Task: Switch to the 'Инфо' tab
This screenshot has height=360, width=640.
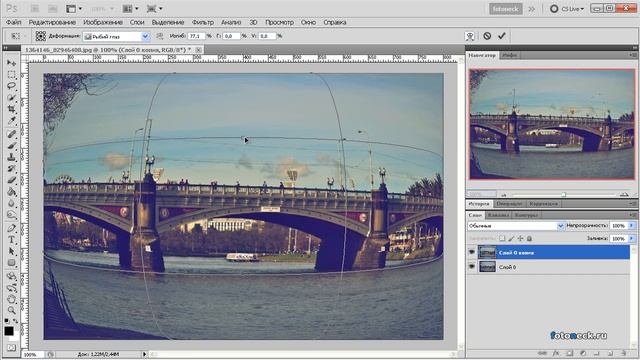Action: 509,55
